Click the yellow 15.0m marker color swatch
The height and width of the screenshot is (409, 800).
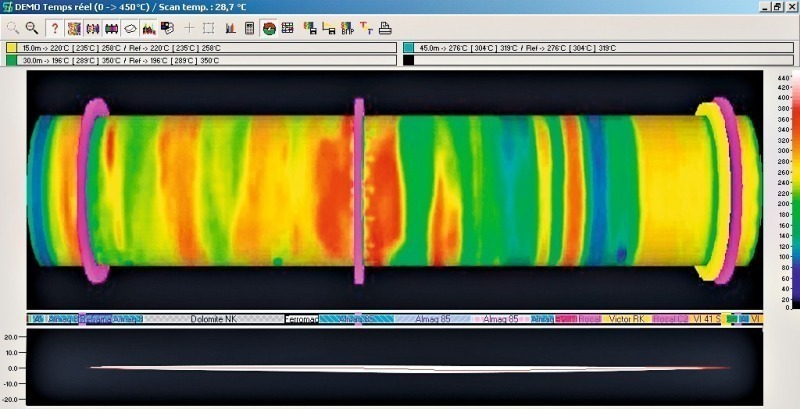[x=11, y=47]
